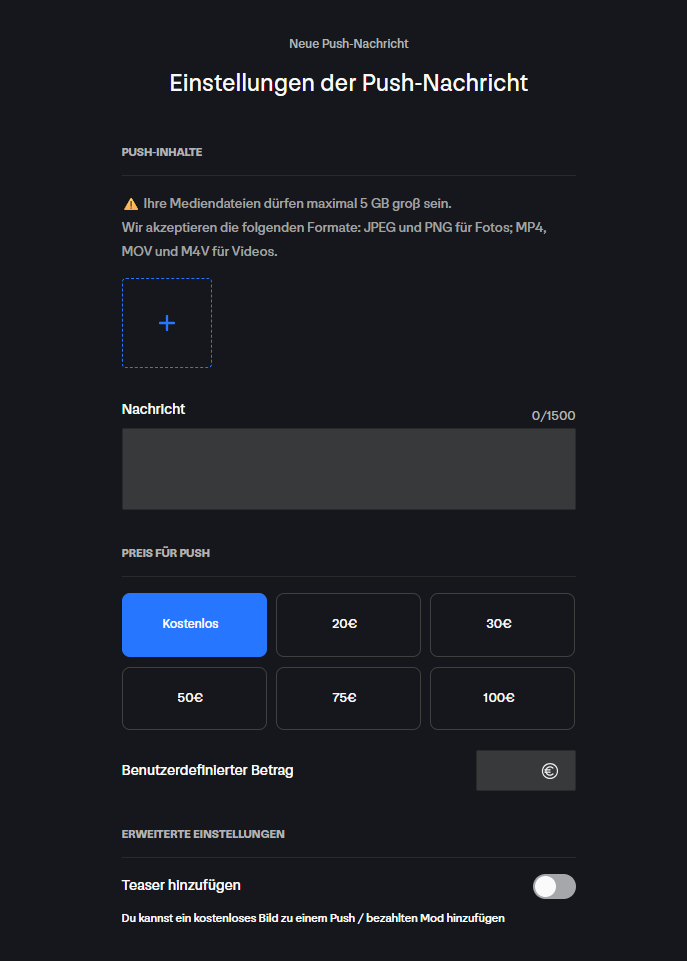
Task: Choose the 30€ price option
Action: click(503, 625)
